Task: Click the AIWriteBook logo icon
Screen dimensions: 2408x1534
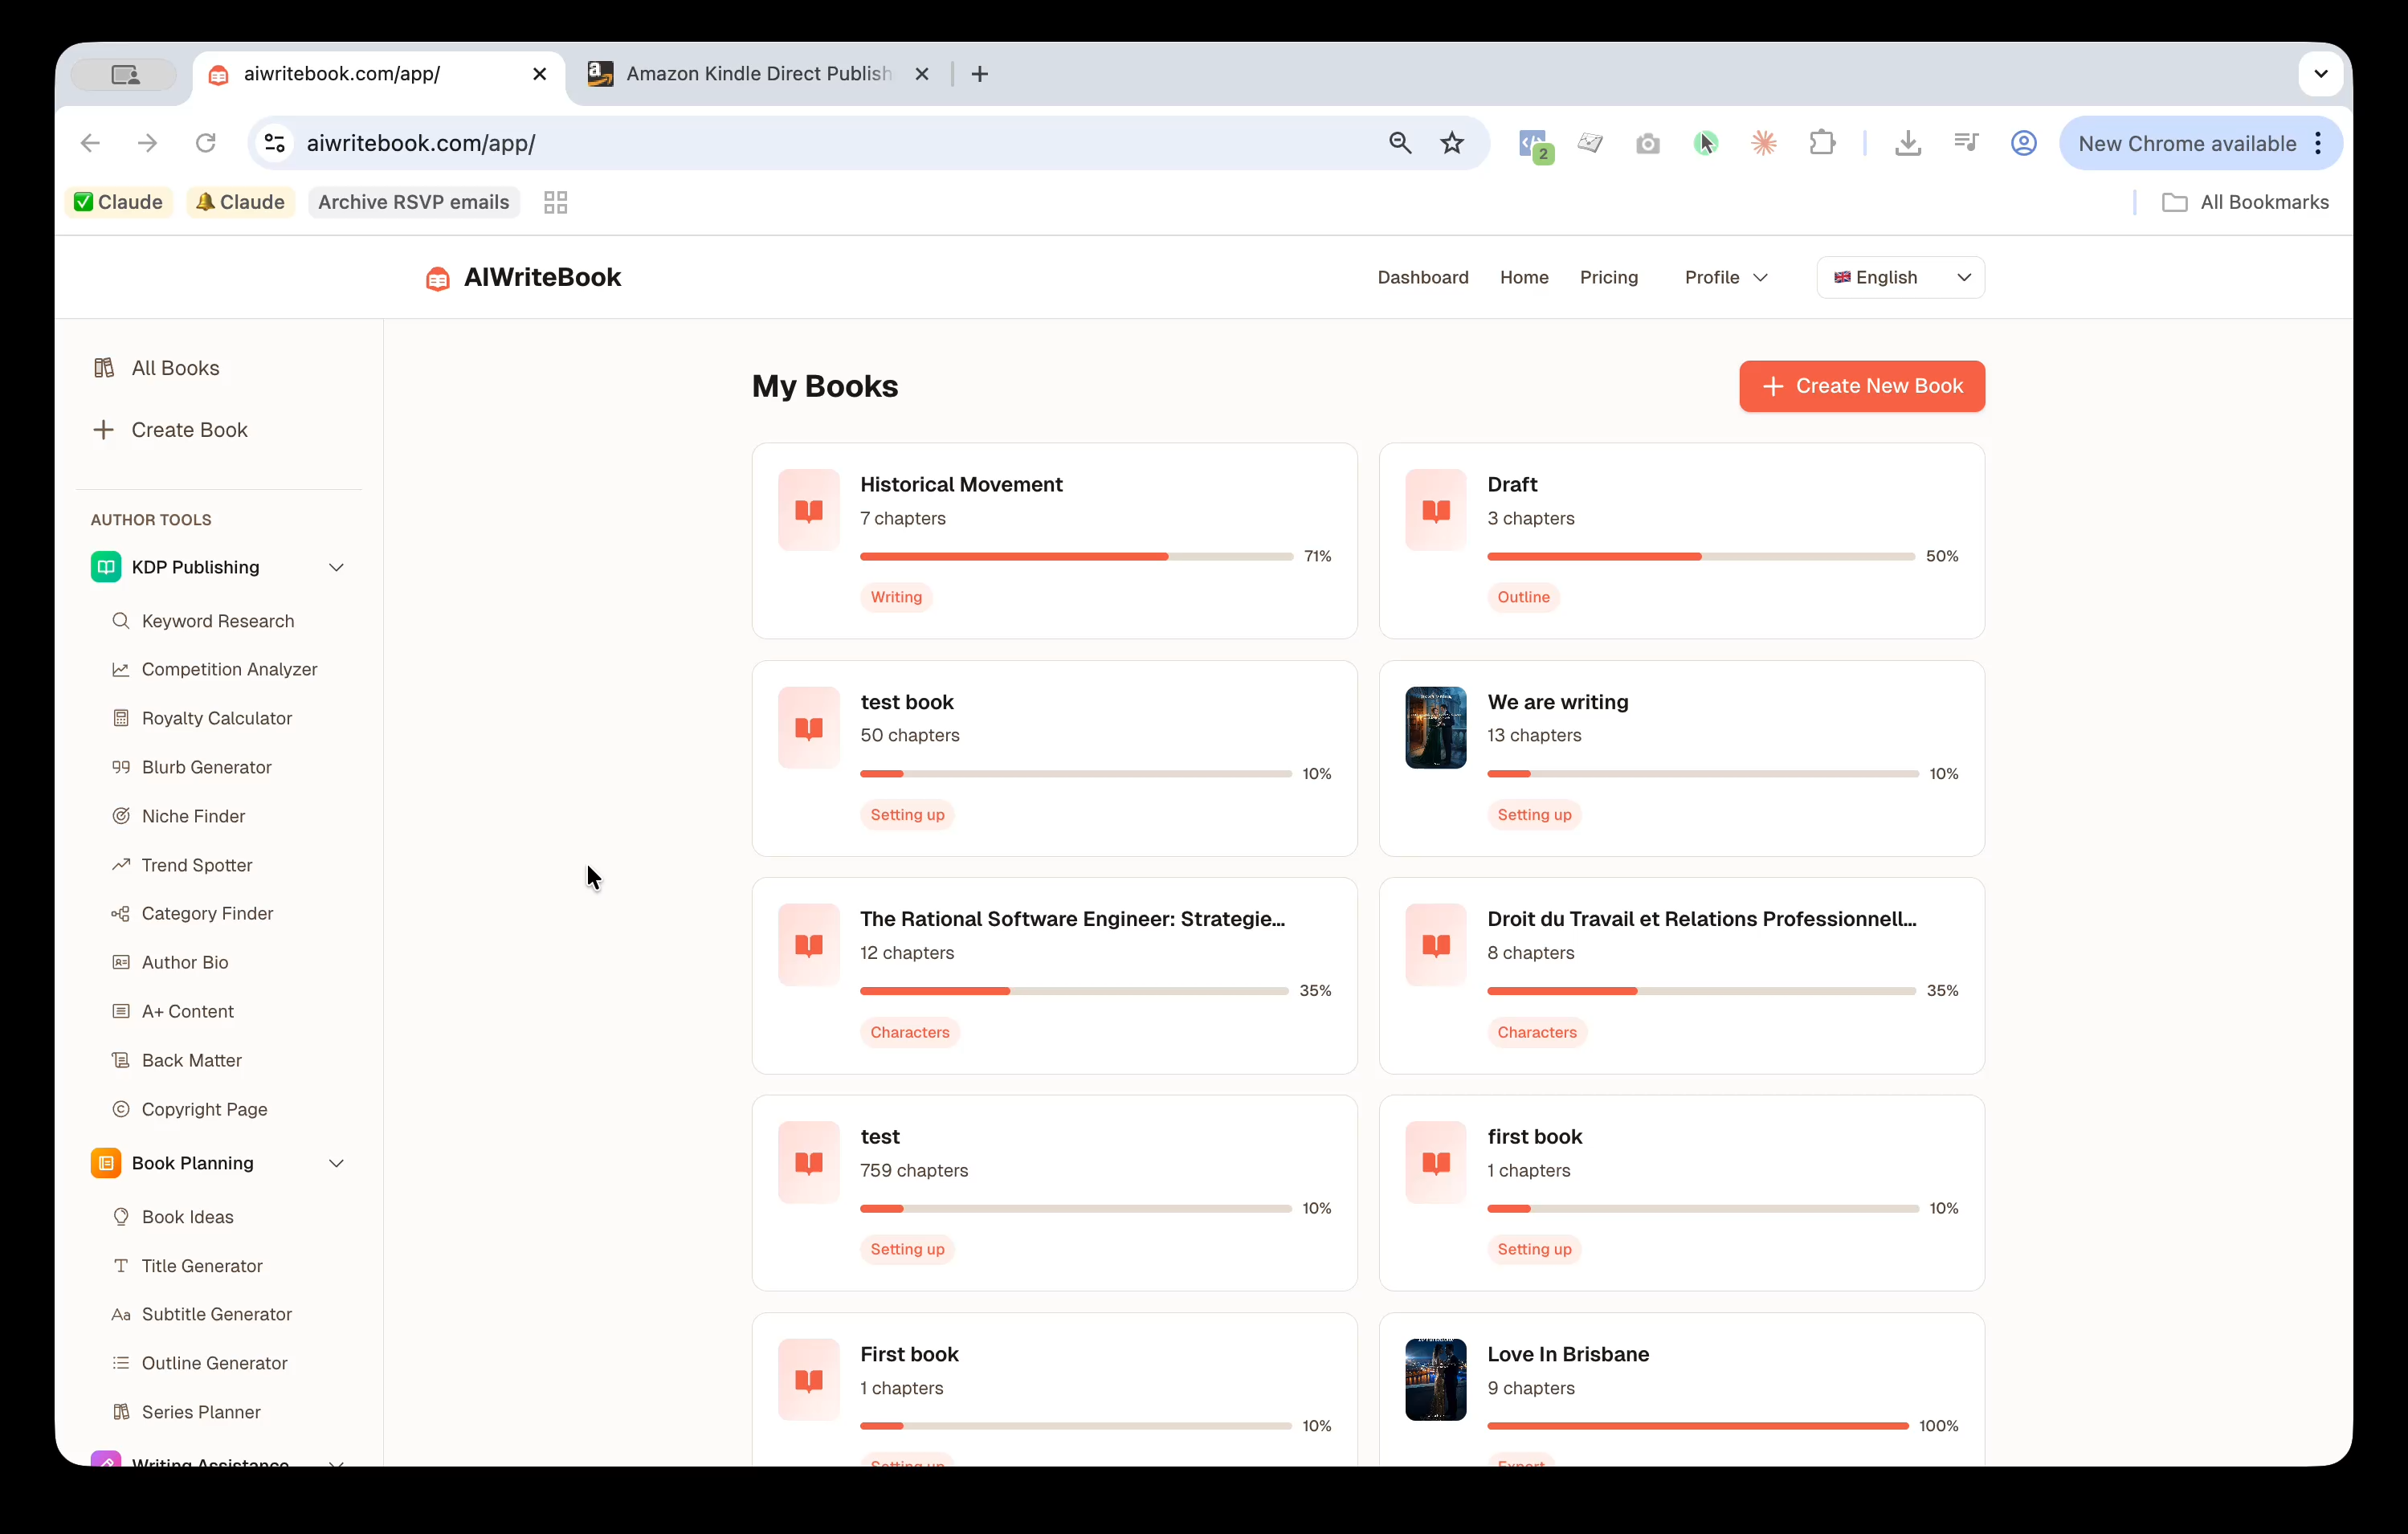Action: 437,278
